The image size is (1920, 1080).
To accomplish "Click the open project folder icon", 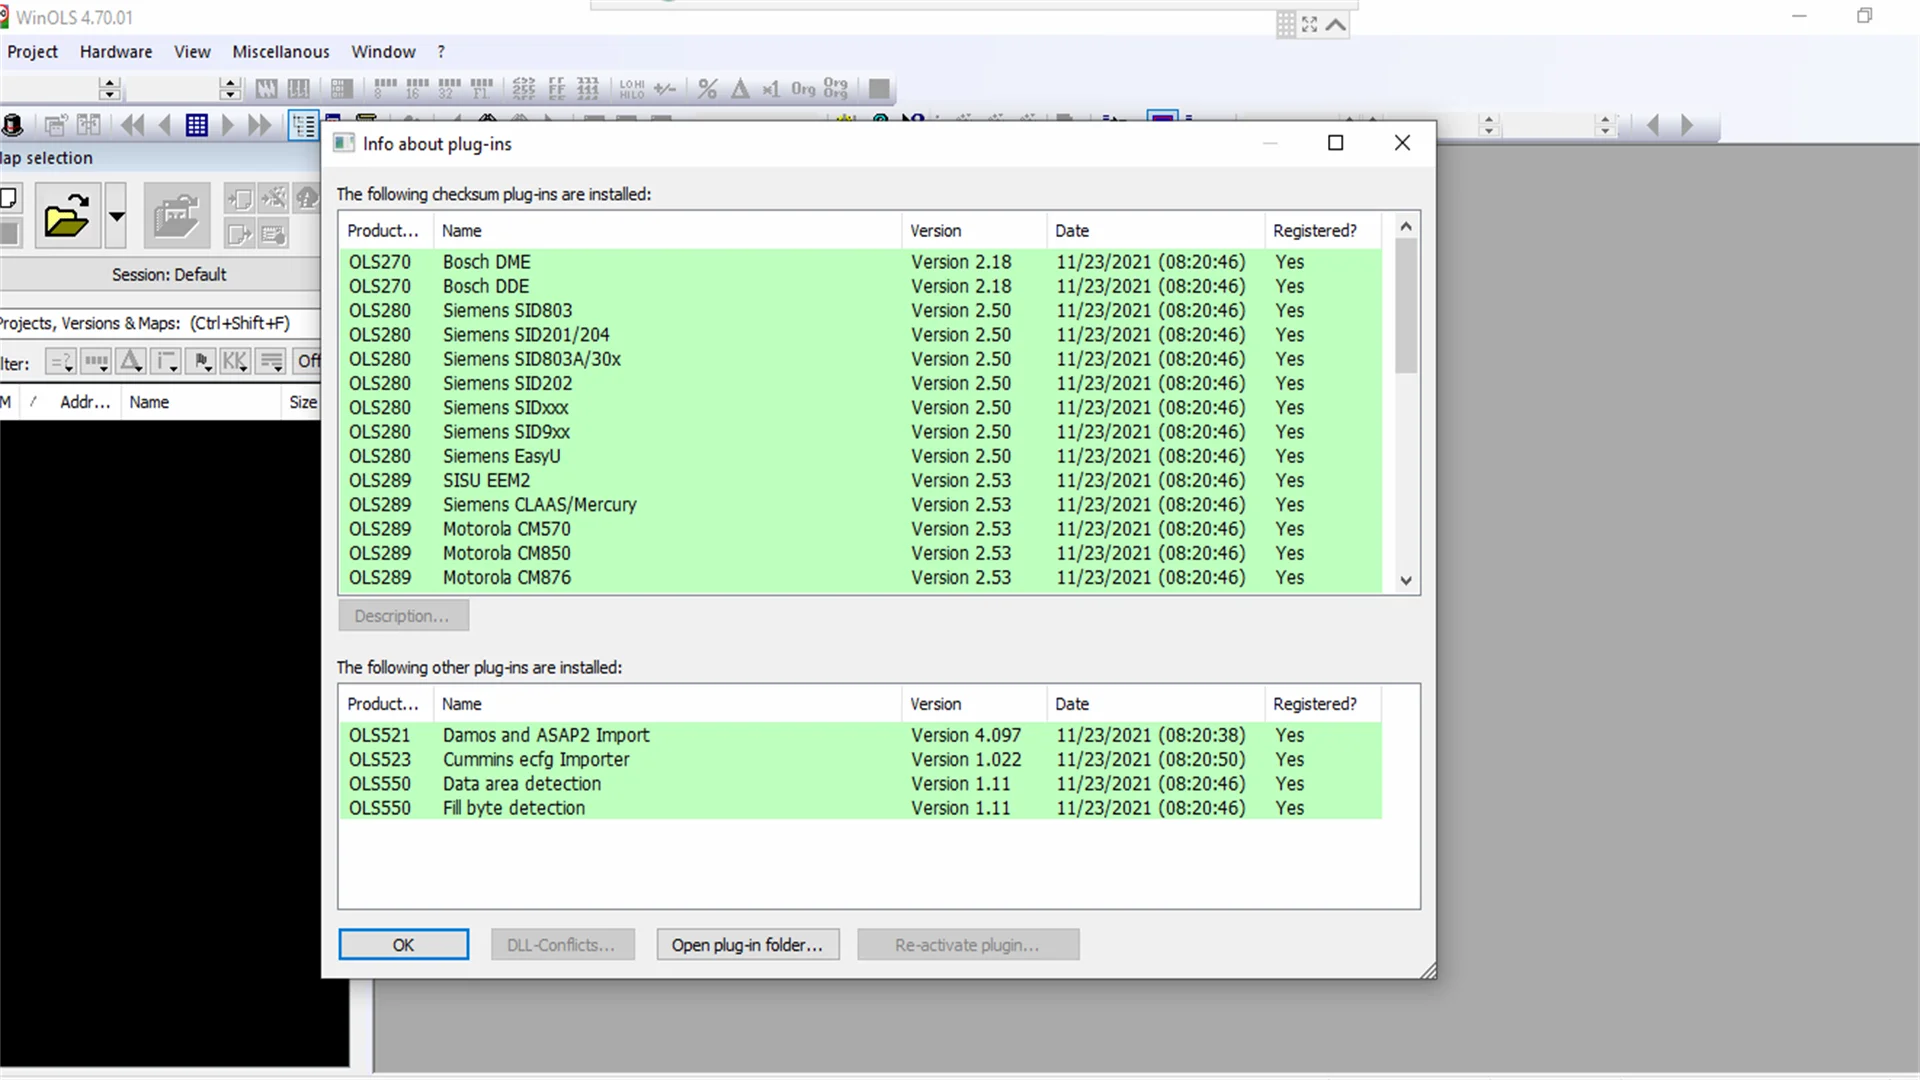I will pyautogui.click(x=66, y=215).
